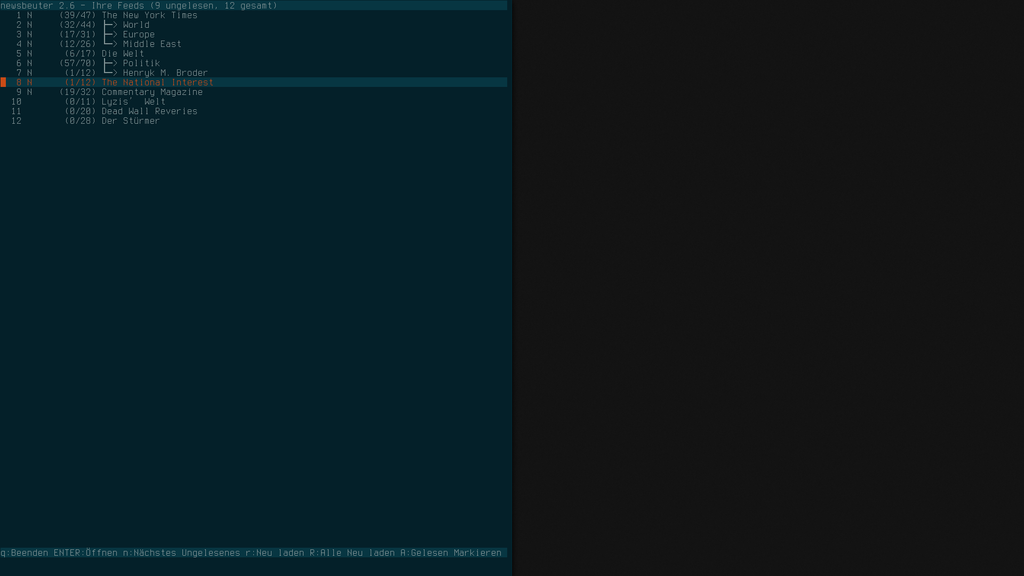Click the A:Gelesen Markieren hint
The height and width of the screenshot is (576, 1024).
[451, 552]
